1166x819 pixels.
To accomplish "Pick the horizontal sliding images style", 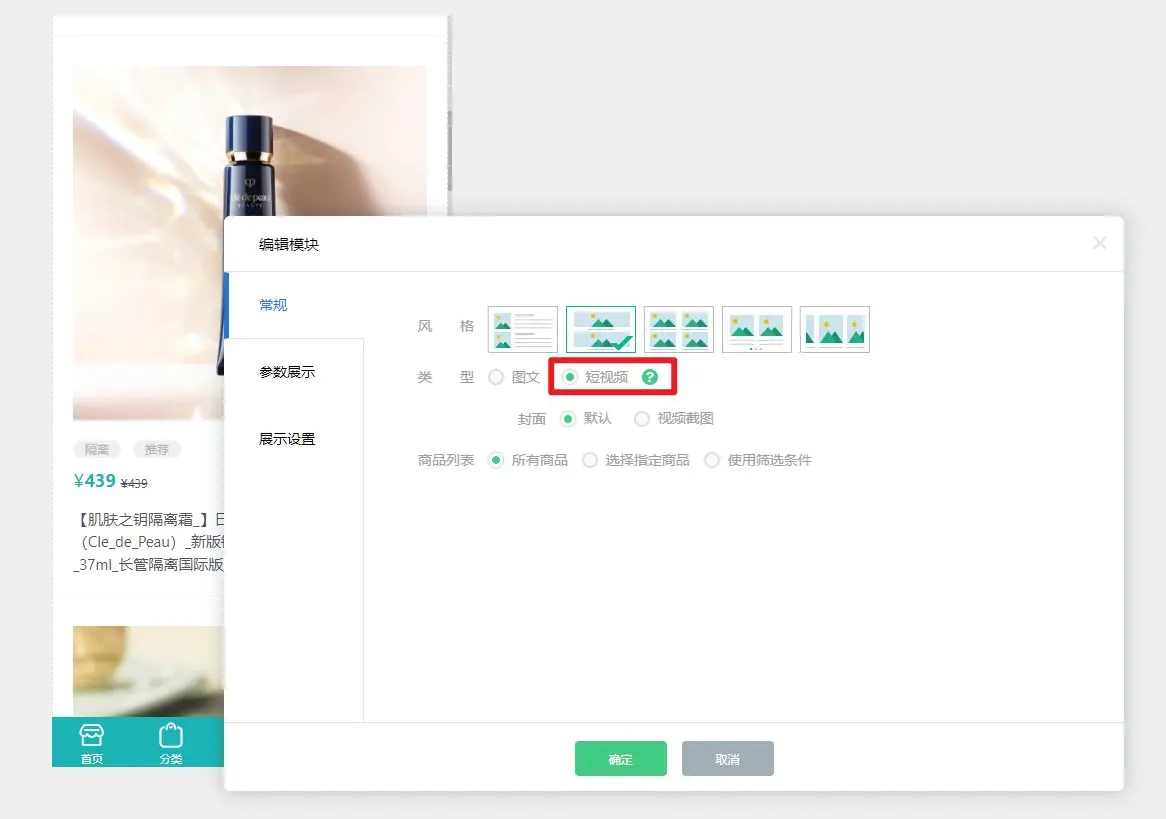I will point(834,330).
